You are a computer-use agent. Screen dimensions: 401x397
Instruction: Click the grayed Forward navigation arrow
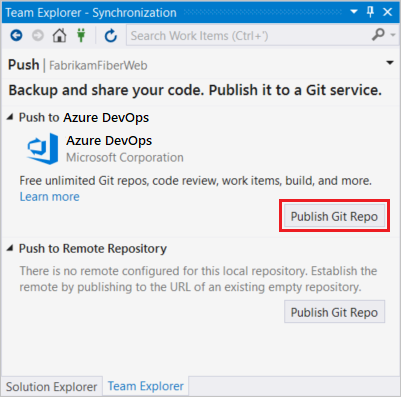click(x=38, y=35)
